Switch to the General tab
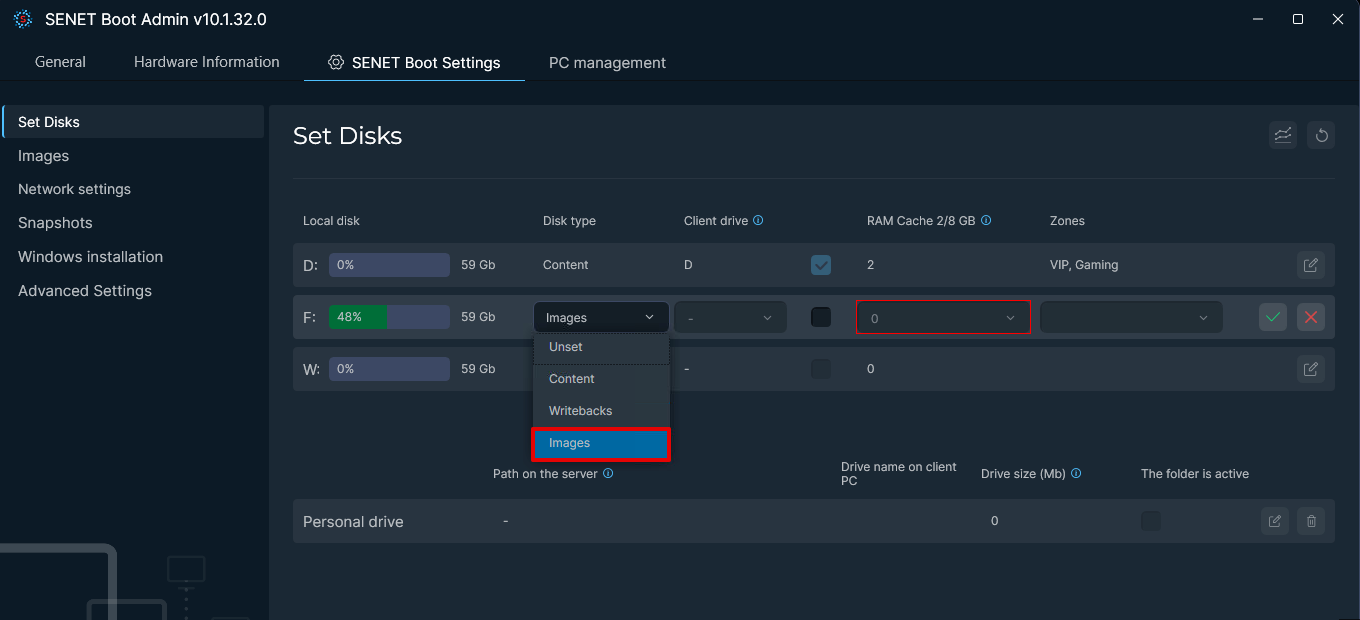 point(60,62)
